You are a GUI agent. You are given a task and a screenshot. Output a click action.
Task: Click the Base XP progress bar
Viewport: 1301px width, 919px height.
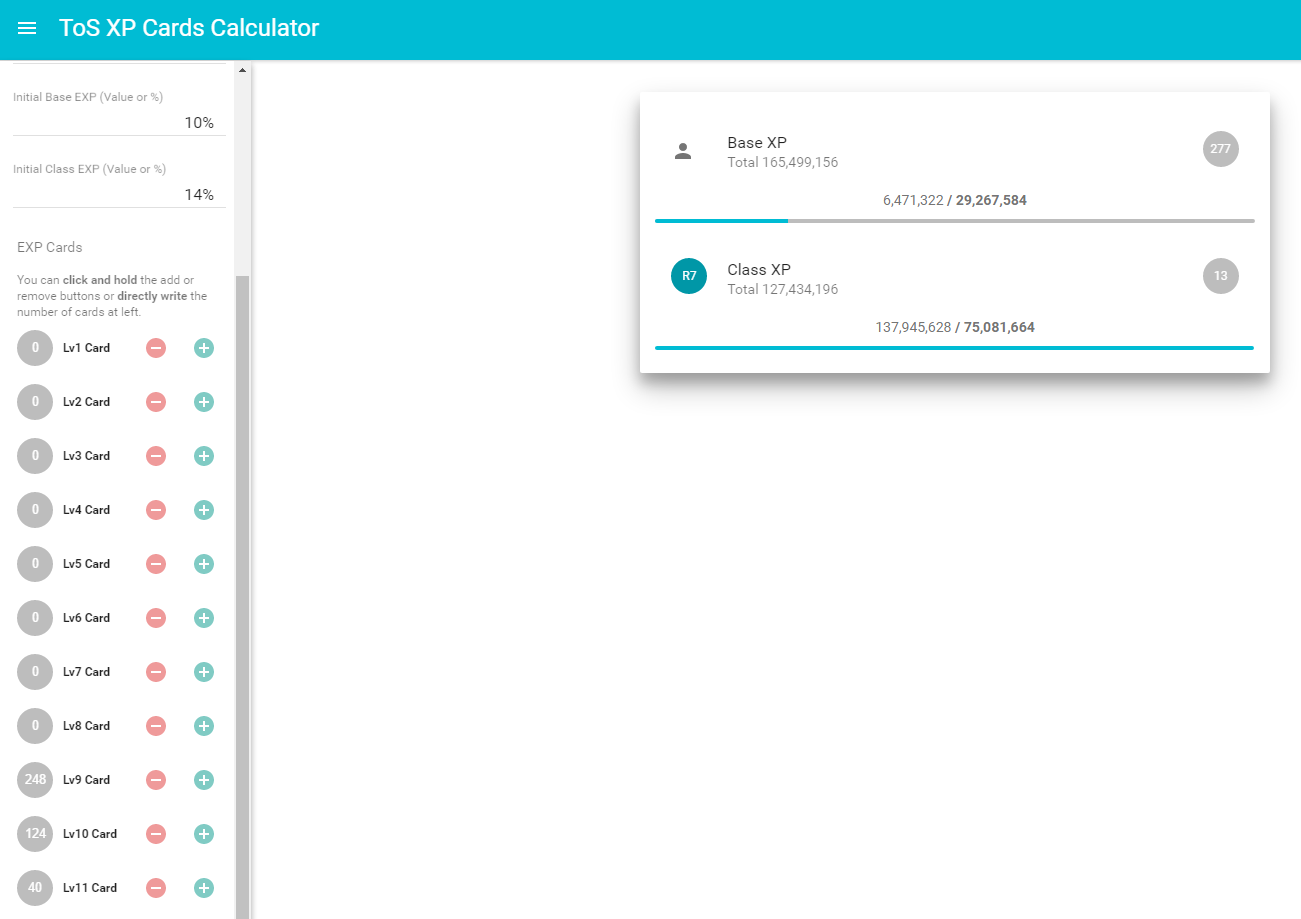pyautogui.click(x=954, y=220)
